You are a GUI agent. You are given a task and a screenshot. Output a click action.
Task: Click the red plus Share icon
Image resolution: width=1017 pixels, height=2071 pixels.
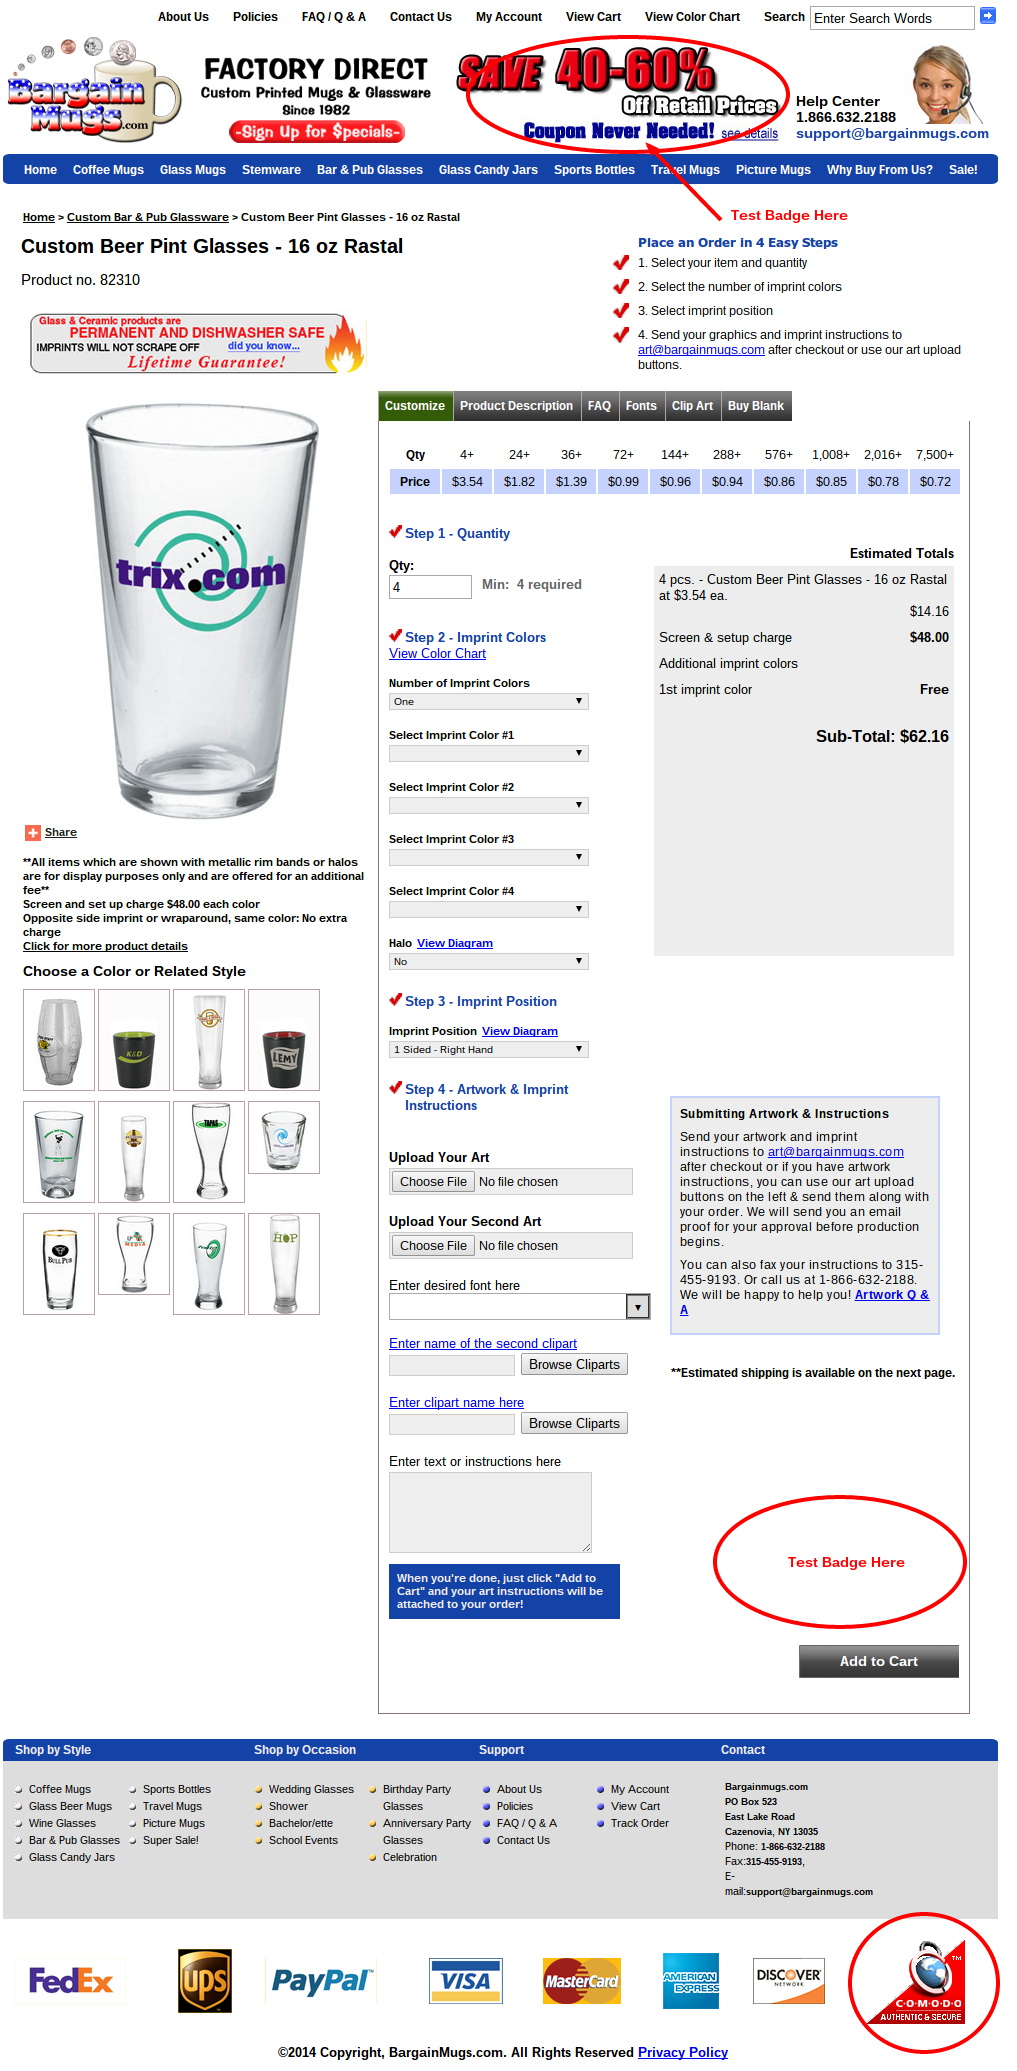pos(33,833)
